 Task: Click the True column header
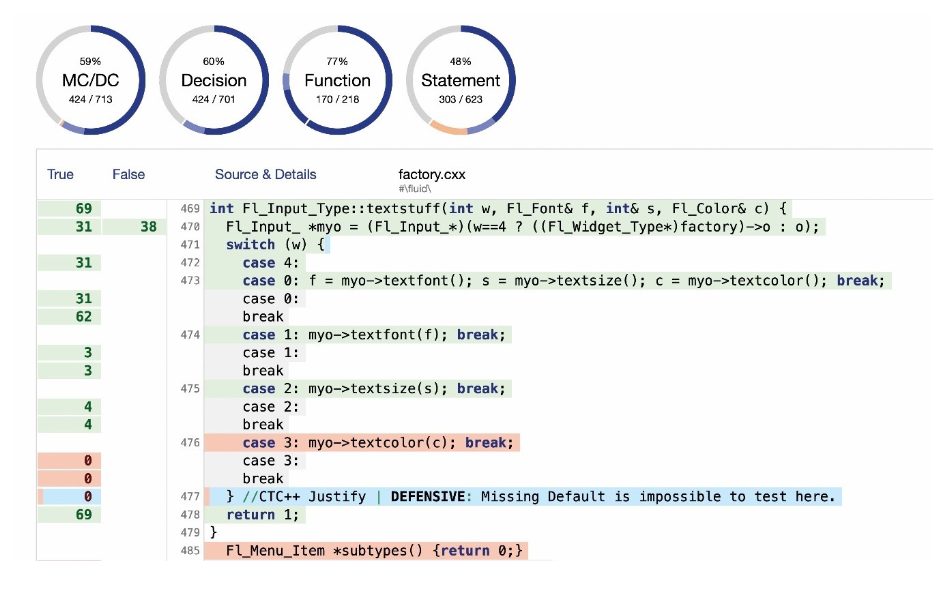tap(60, 174)
